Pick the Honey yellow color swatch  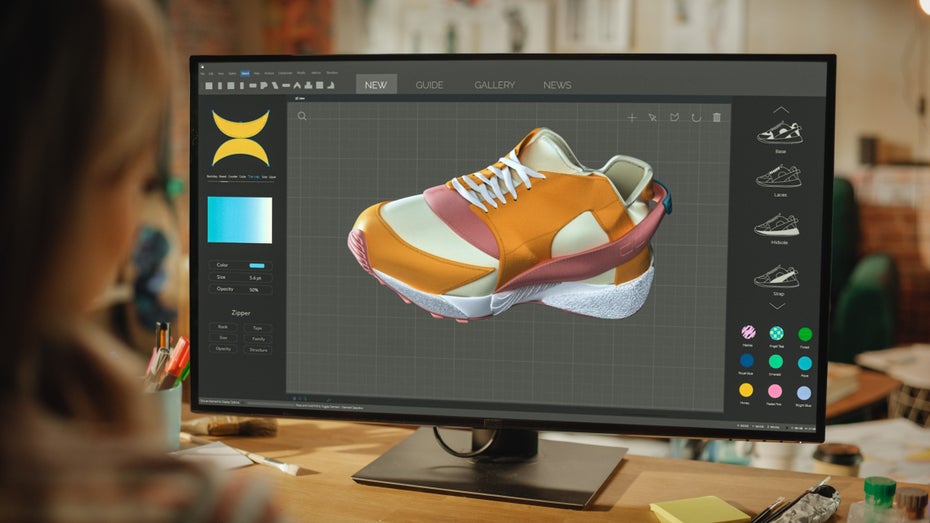746,390
